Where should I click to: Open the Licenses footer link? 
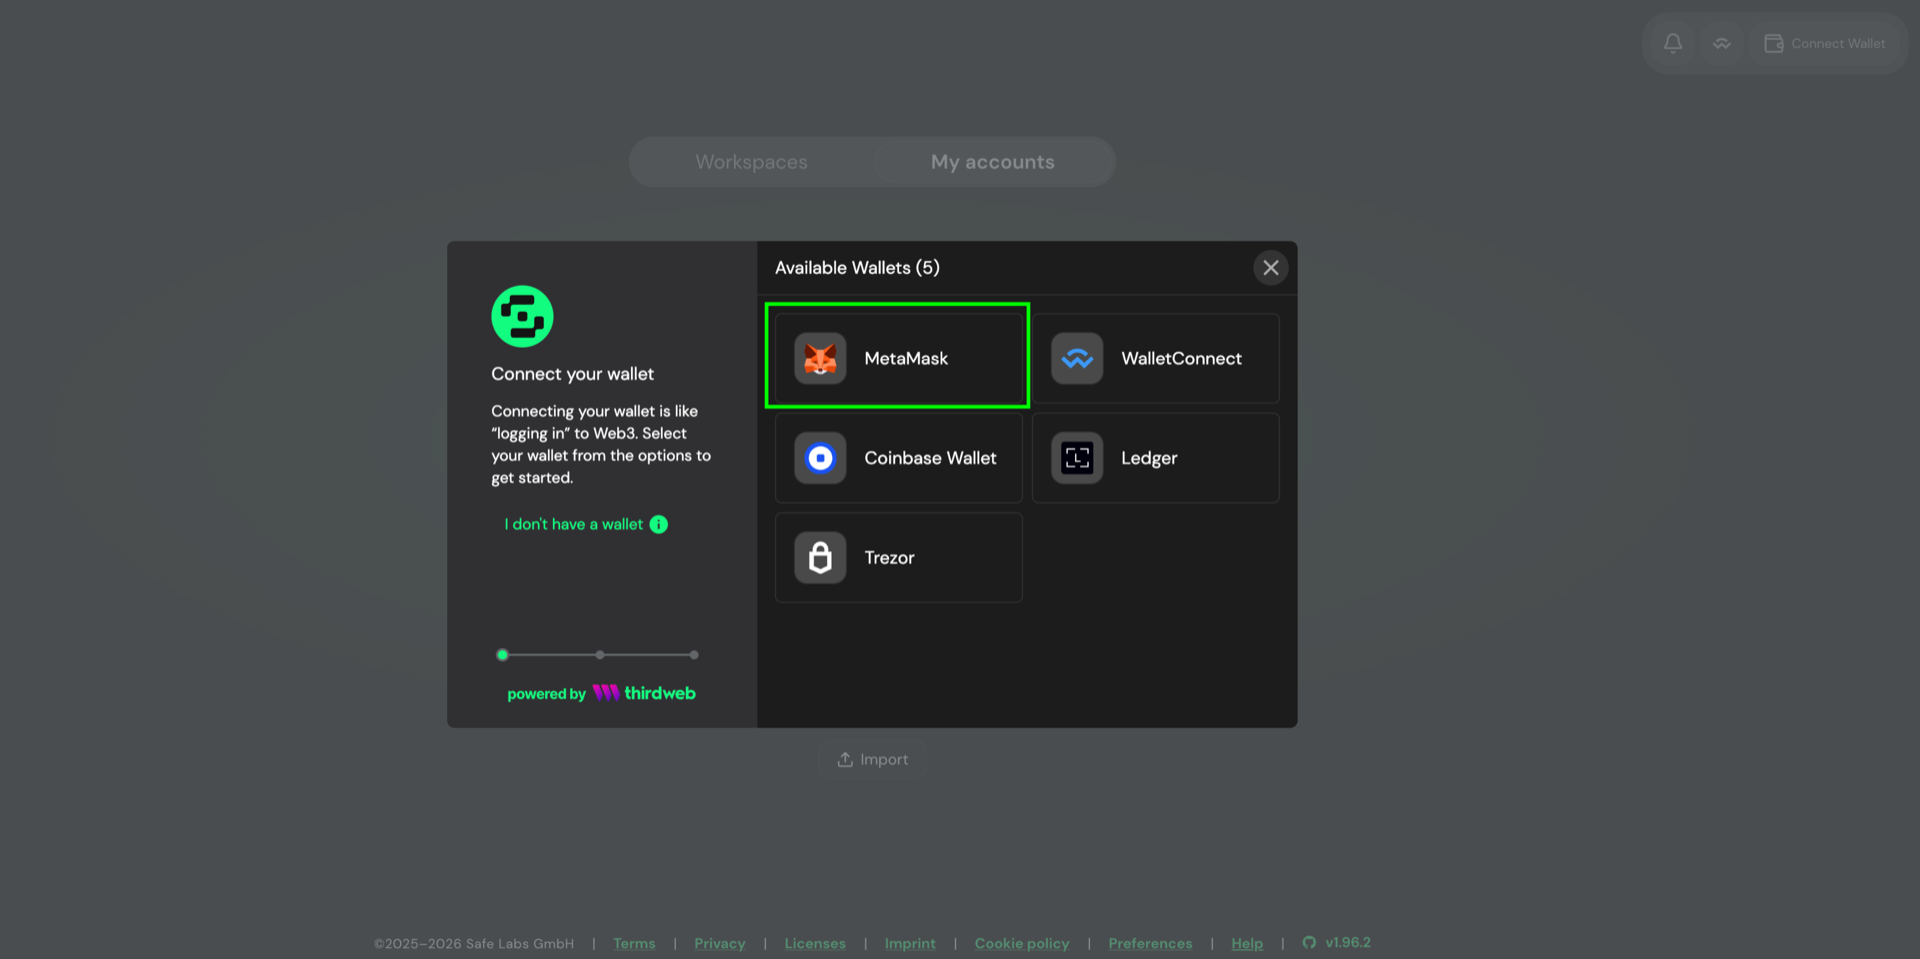[x=815, y=943]
